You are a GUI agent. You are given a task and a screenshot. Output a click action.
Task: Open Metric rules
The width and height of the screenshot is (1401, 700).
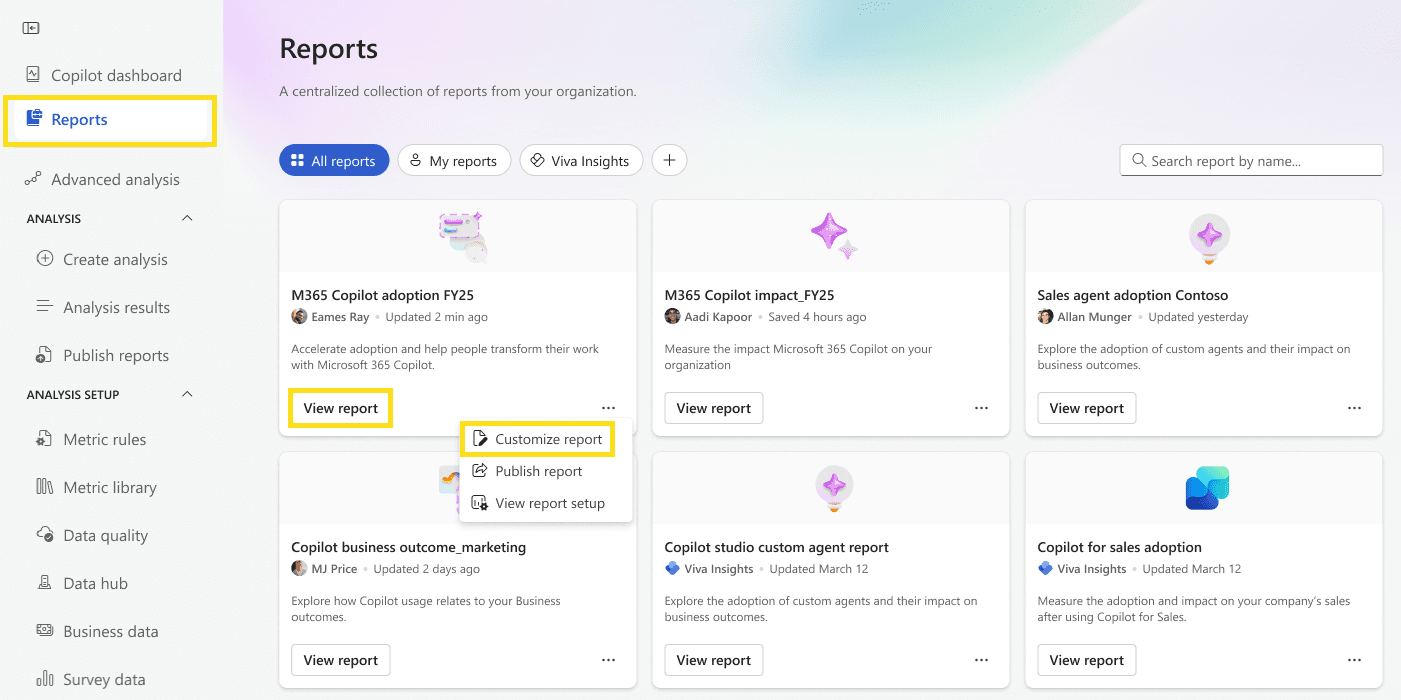[x=105, y=439]
